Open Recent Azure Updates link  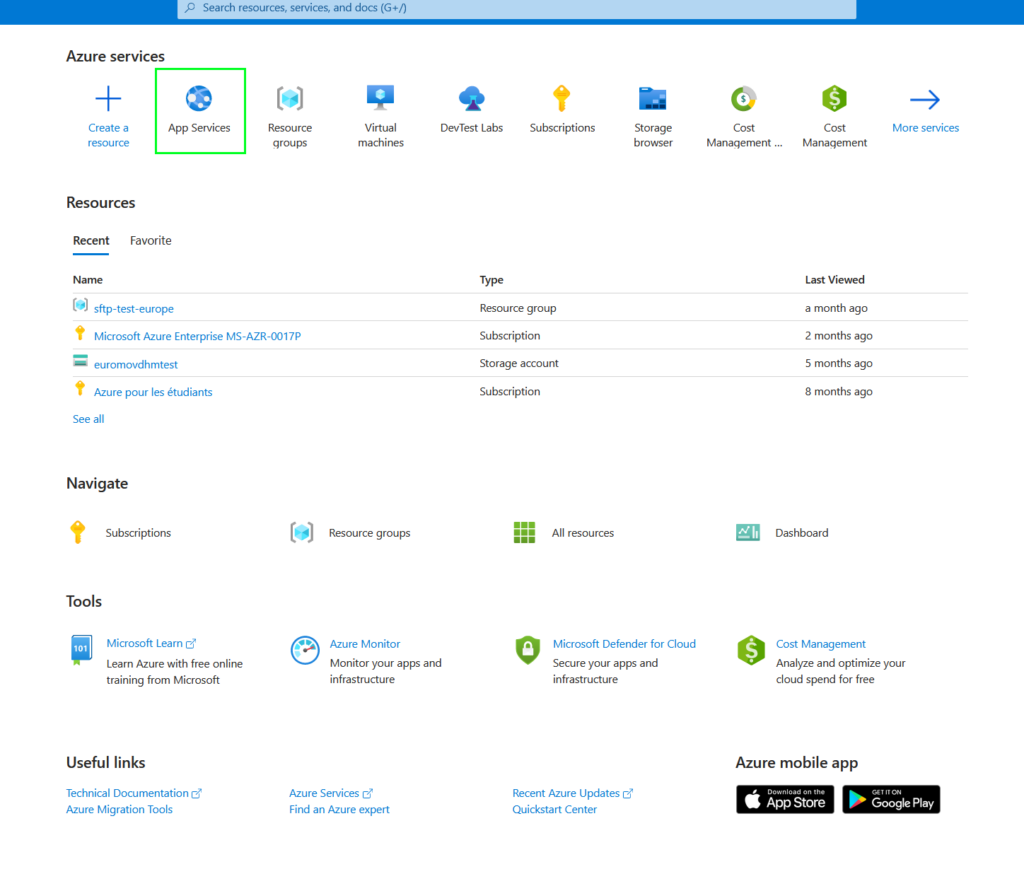coord(573,793)
